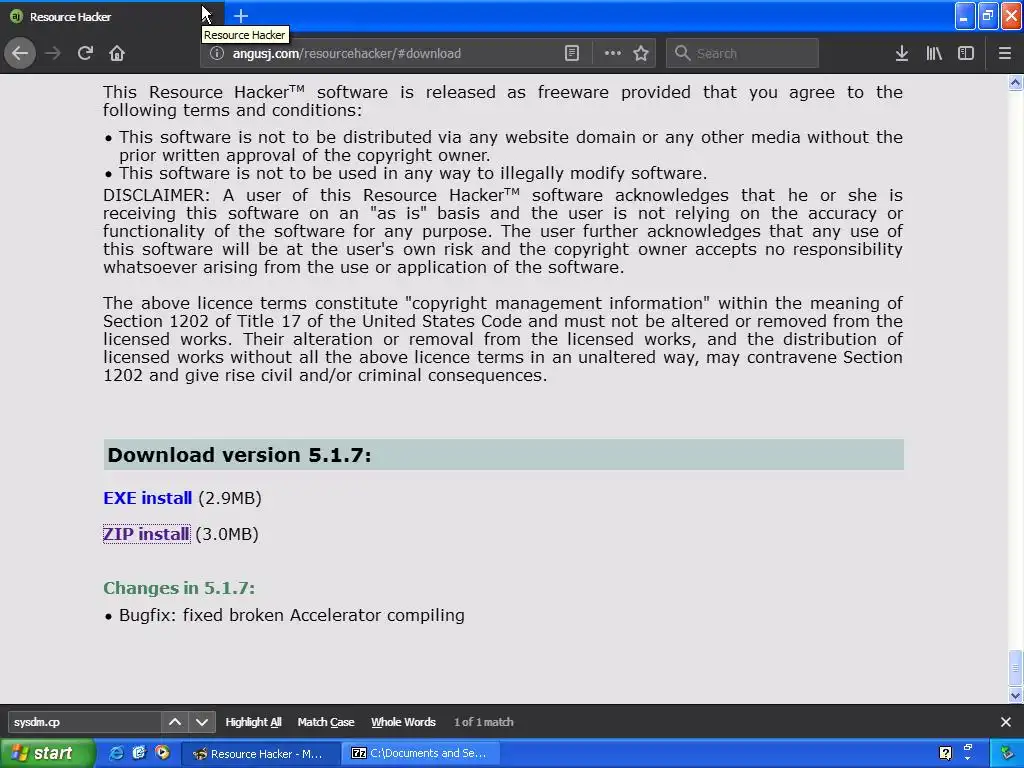The image size is (1024, 768).
Task: Switch to 7-Zip C:\Documents taskbar window
Action: click(421, 754)
